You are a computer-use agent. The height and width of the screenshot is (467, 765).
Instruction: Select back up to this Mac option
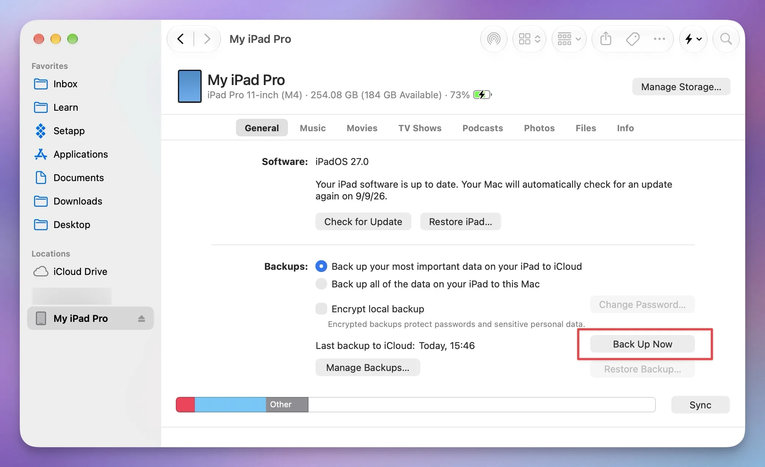[321, 284]
